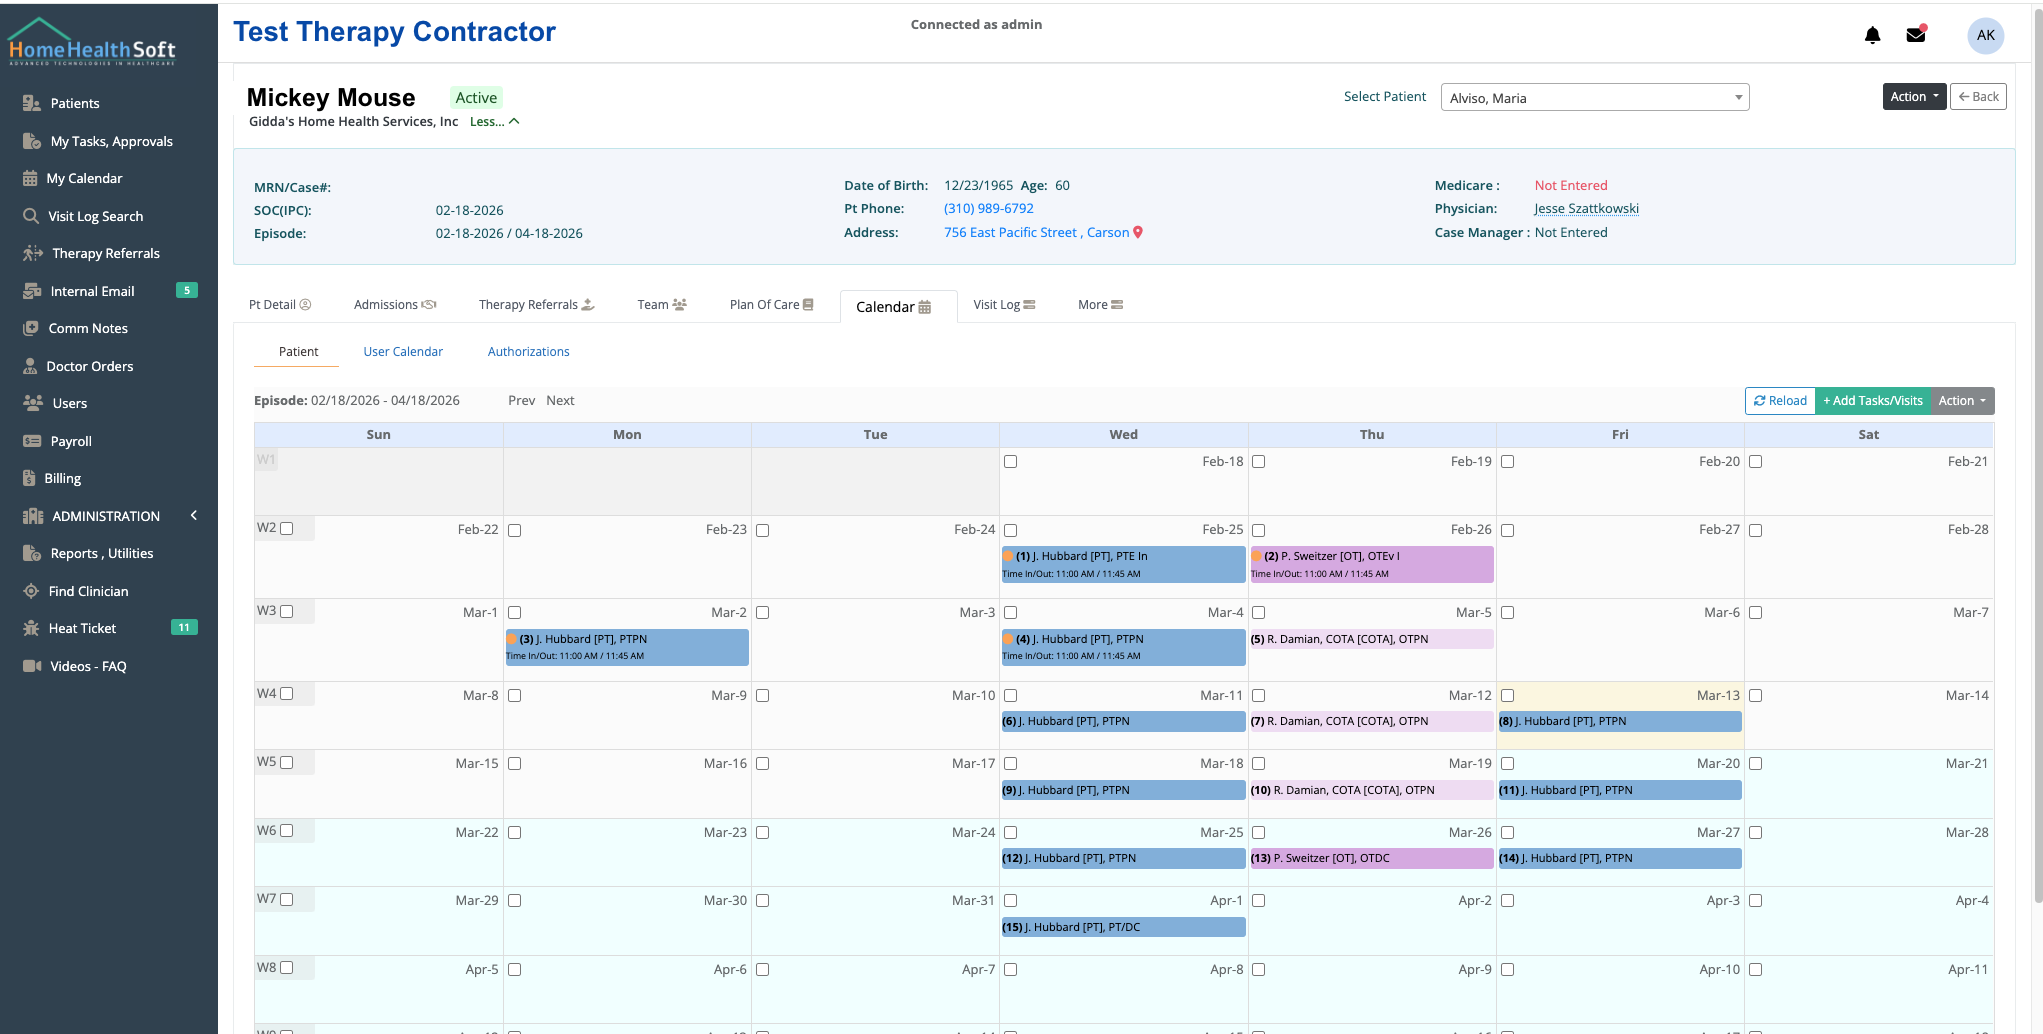Check the Mar-13 highlighted day checkbox

point(1507,695)
